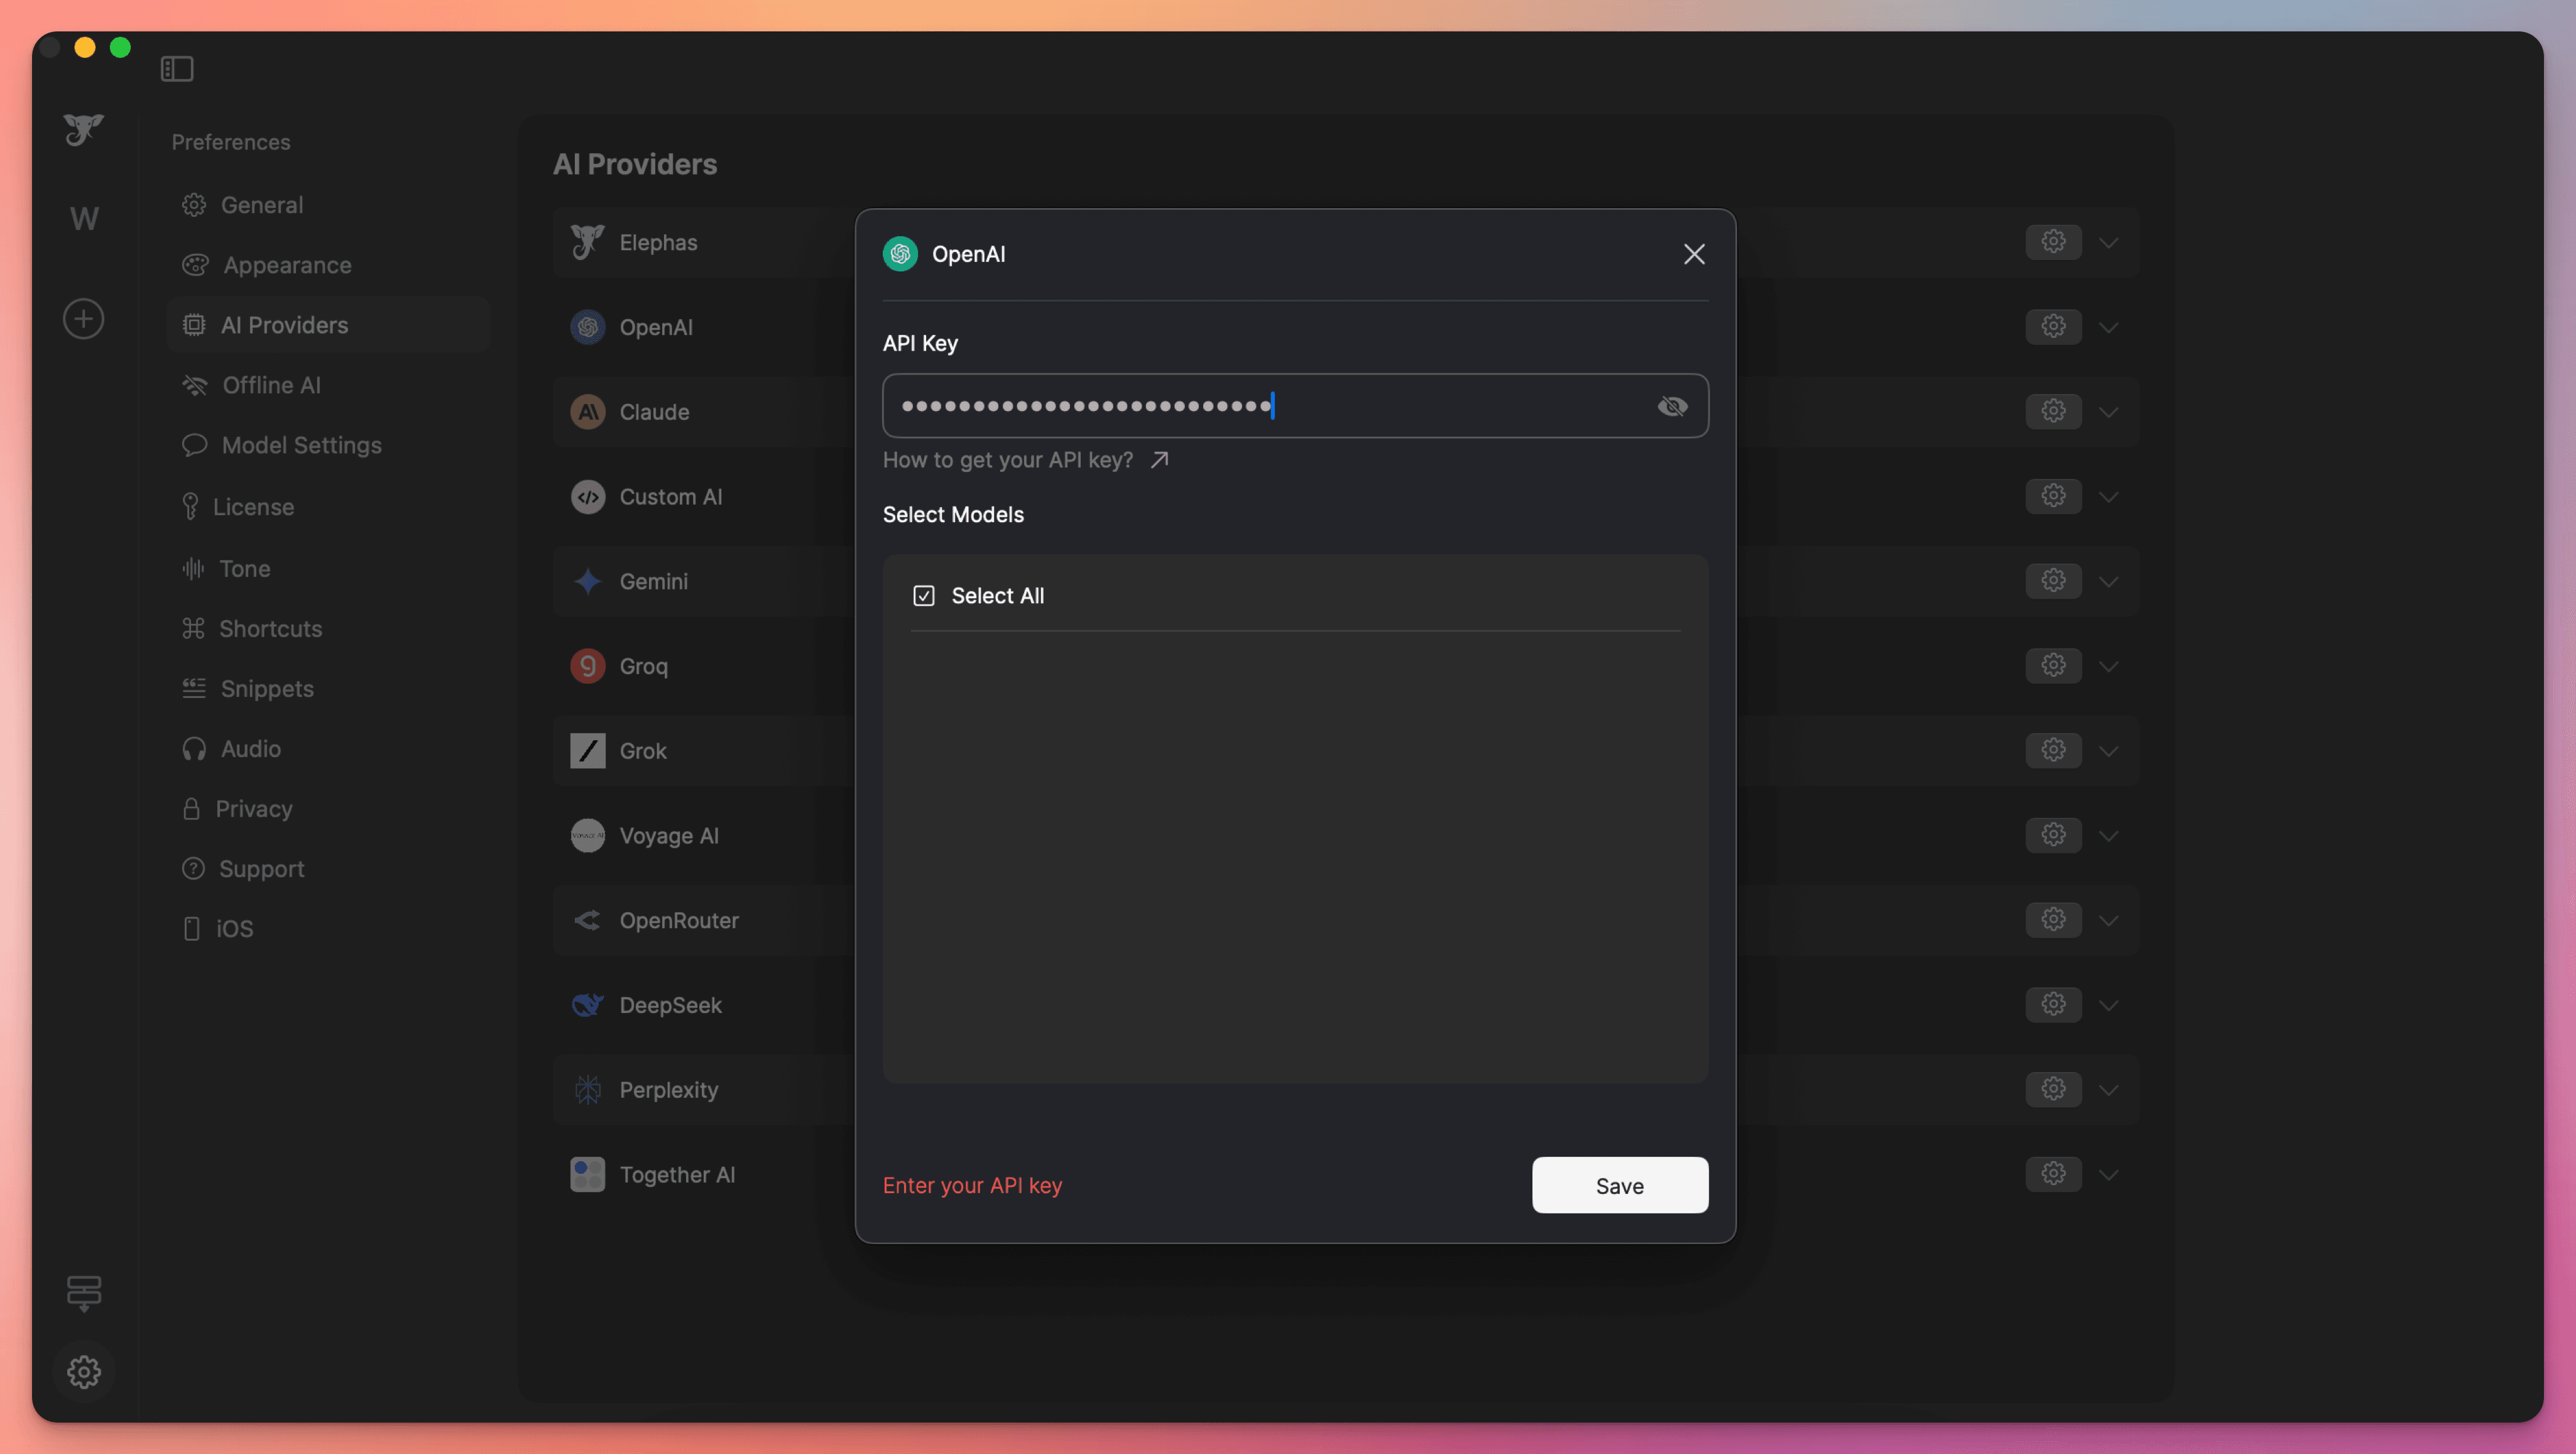The width and height of the screenshot is (2576, 1454).
Task: Click the Save button
Action: point(1619,1185)
